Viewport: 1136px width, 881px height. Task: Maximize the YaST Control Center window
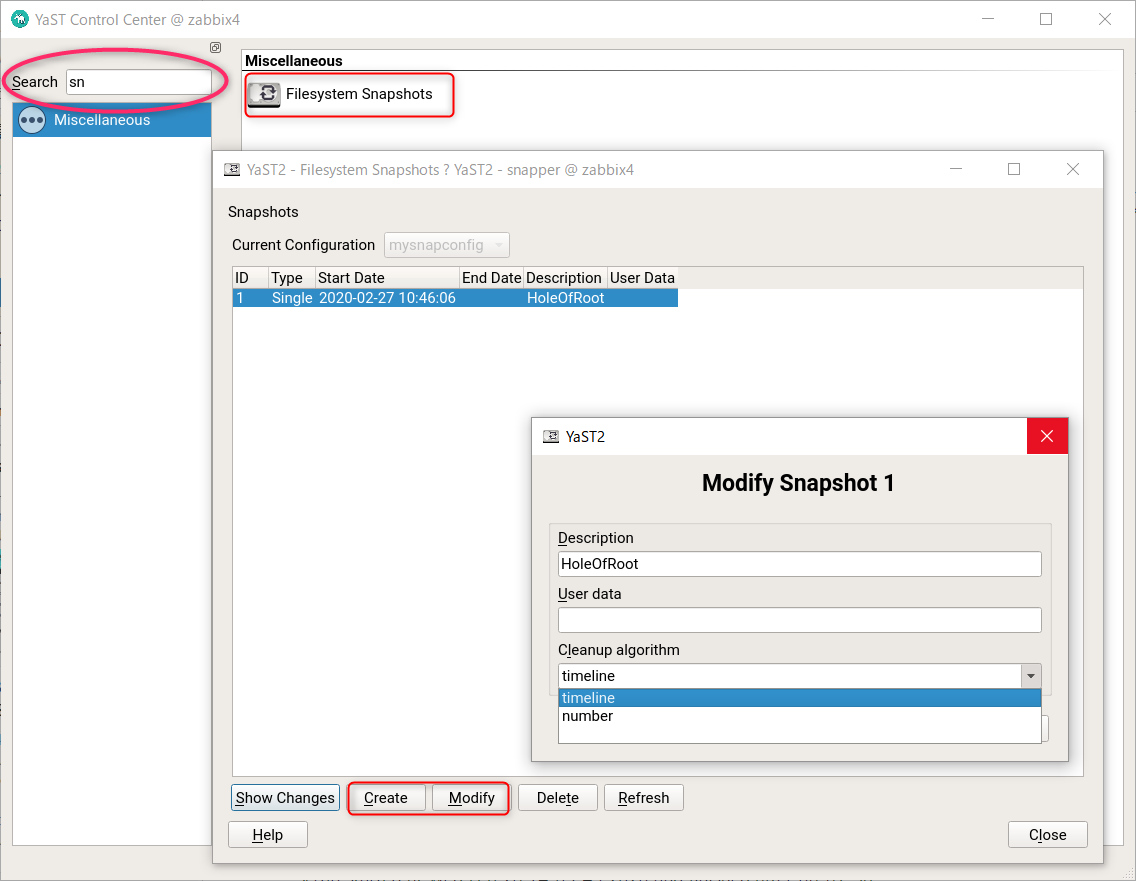click(1046, 20)
